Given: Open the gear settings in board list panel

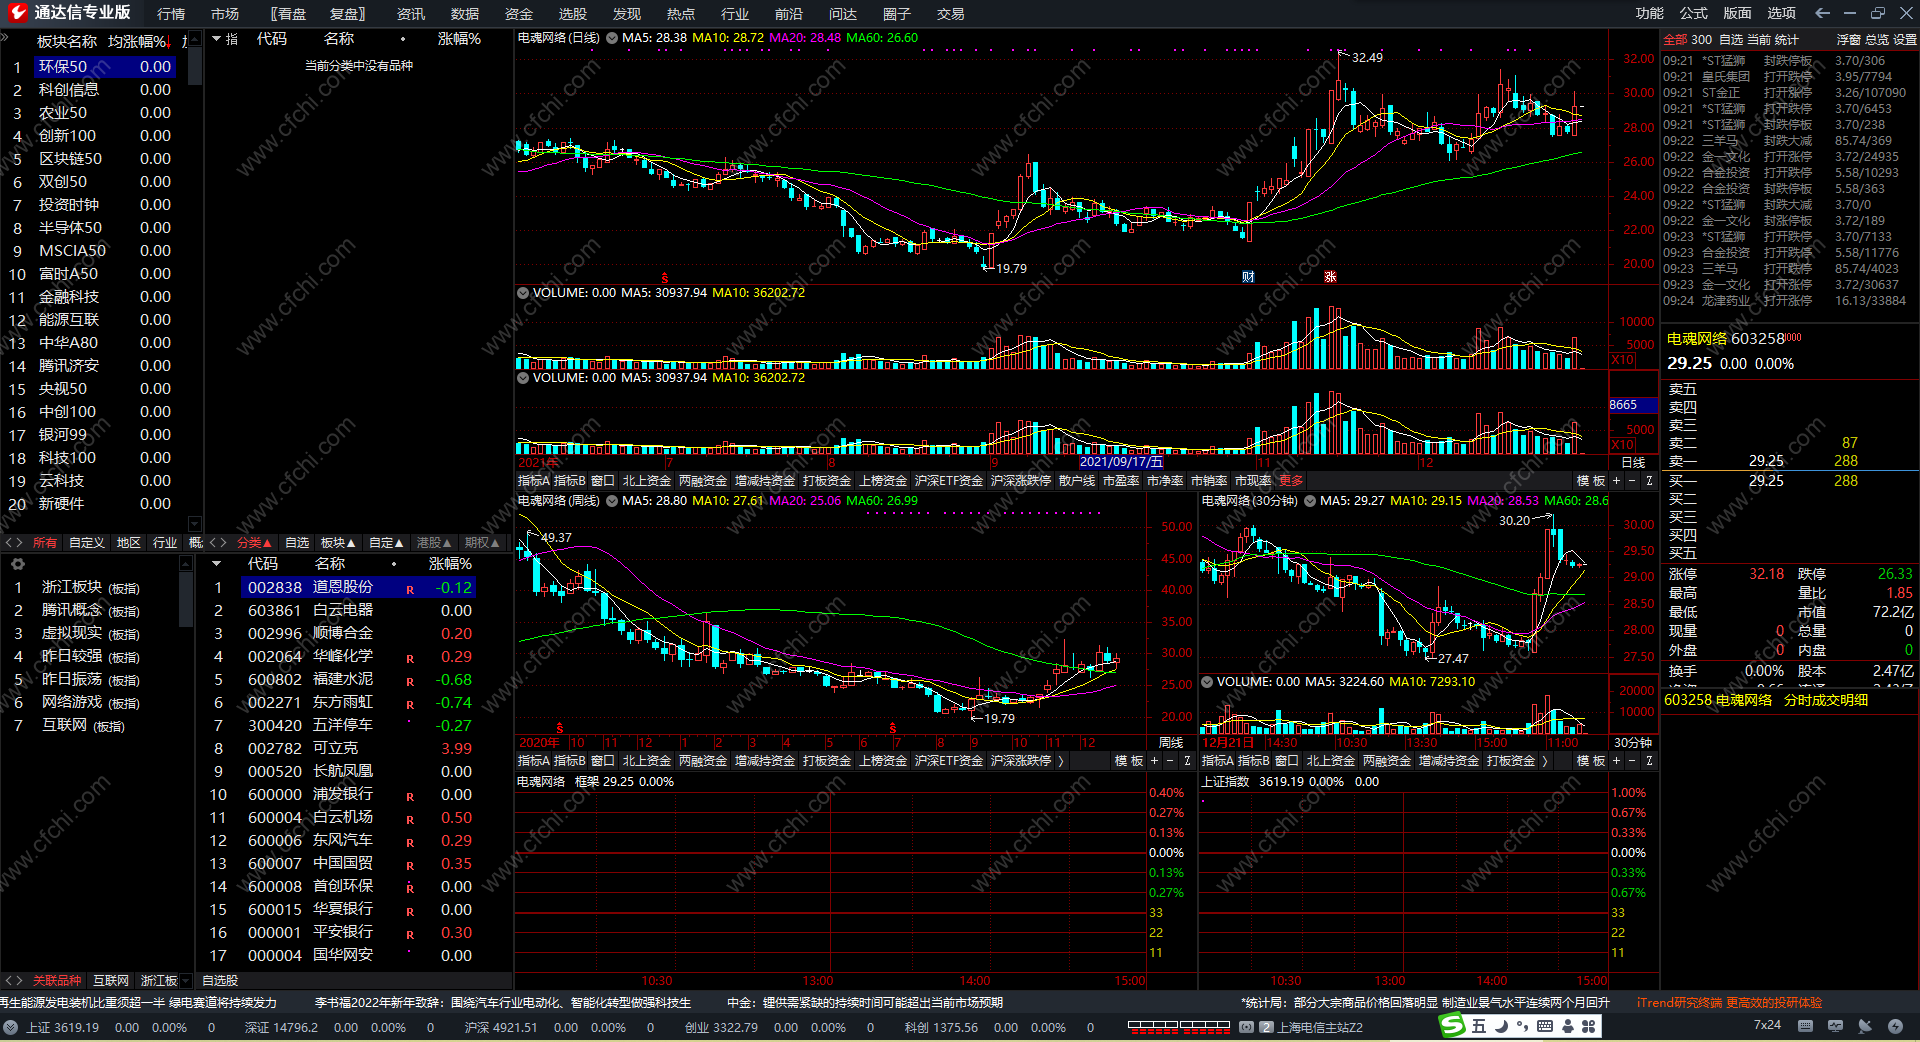Looking at the screenshot, I should (17, 564).
